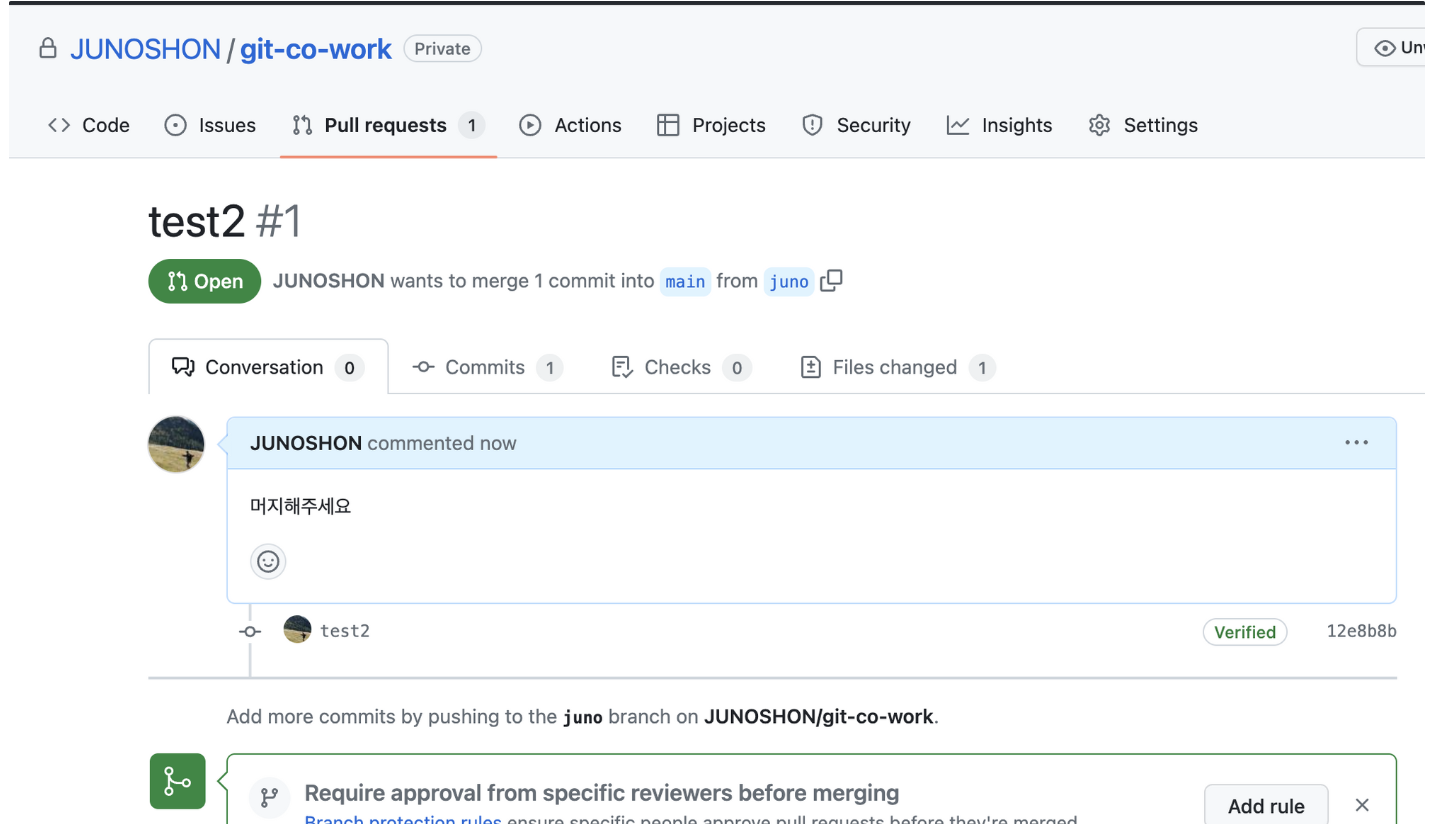This screenshot has height=824, width=1430.
Task: Open the repository Settings tab
Action: click(1143, 125)
